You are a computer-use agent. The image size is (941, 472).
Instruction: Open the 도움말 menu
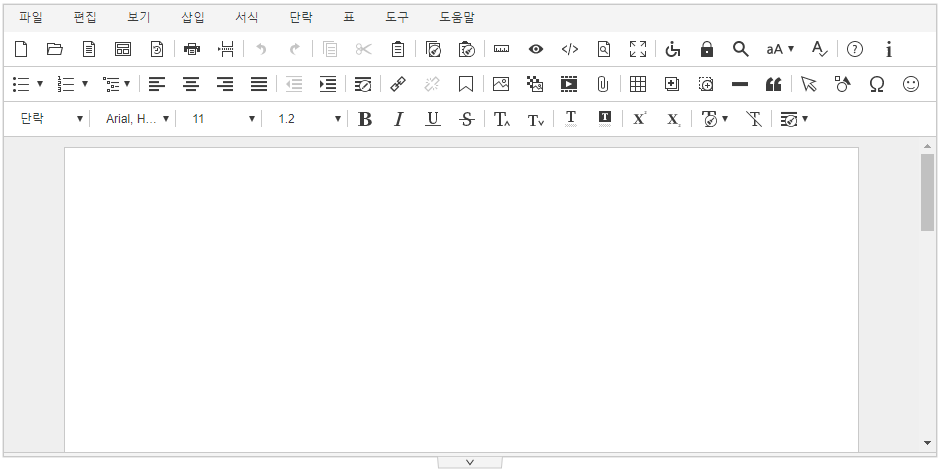(457, 17)
